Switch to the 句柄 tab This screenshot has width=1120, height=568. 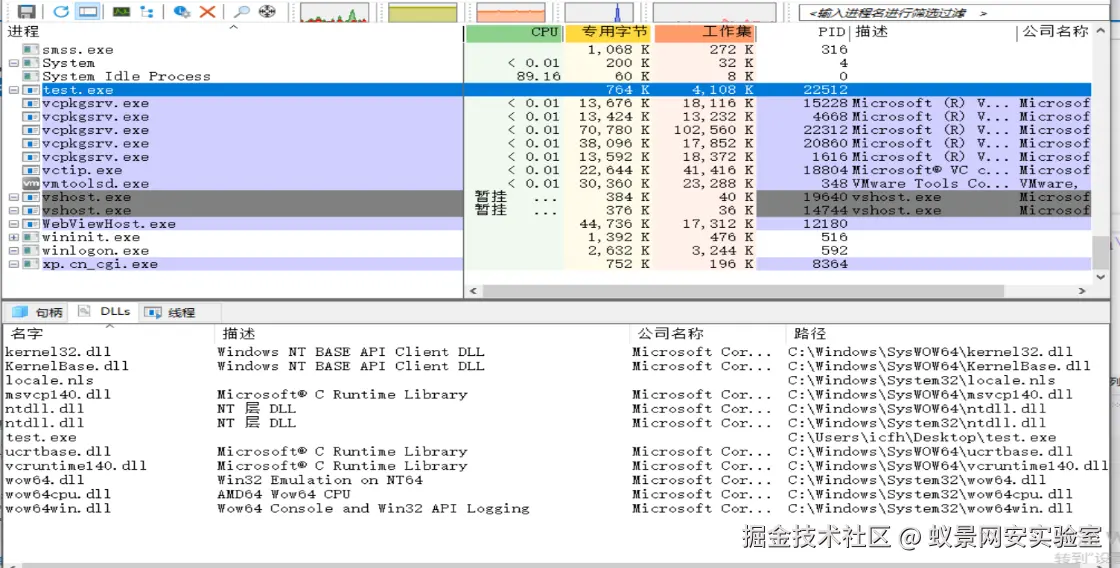[x=37, y=312]
